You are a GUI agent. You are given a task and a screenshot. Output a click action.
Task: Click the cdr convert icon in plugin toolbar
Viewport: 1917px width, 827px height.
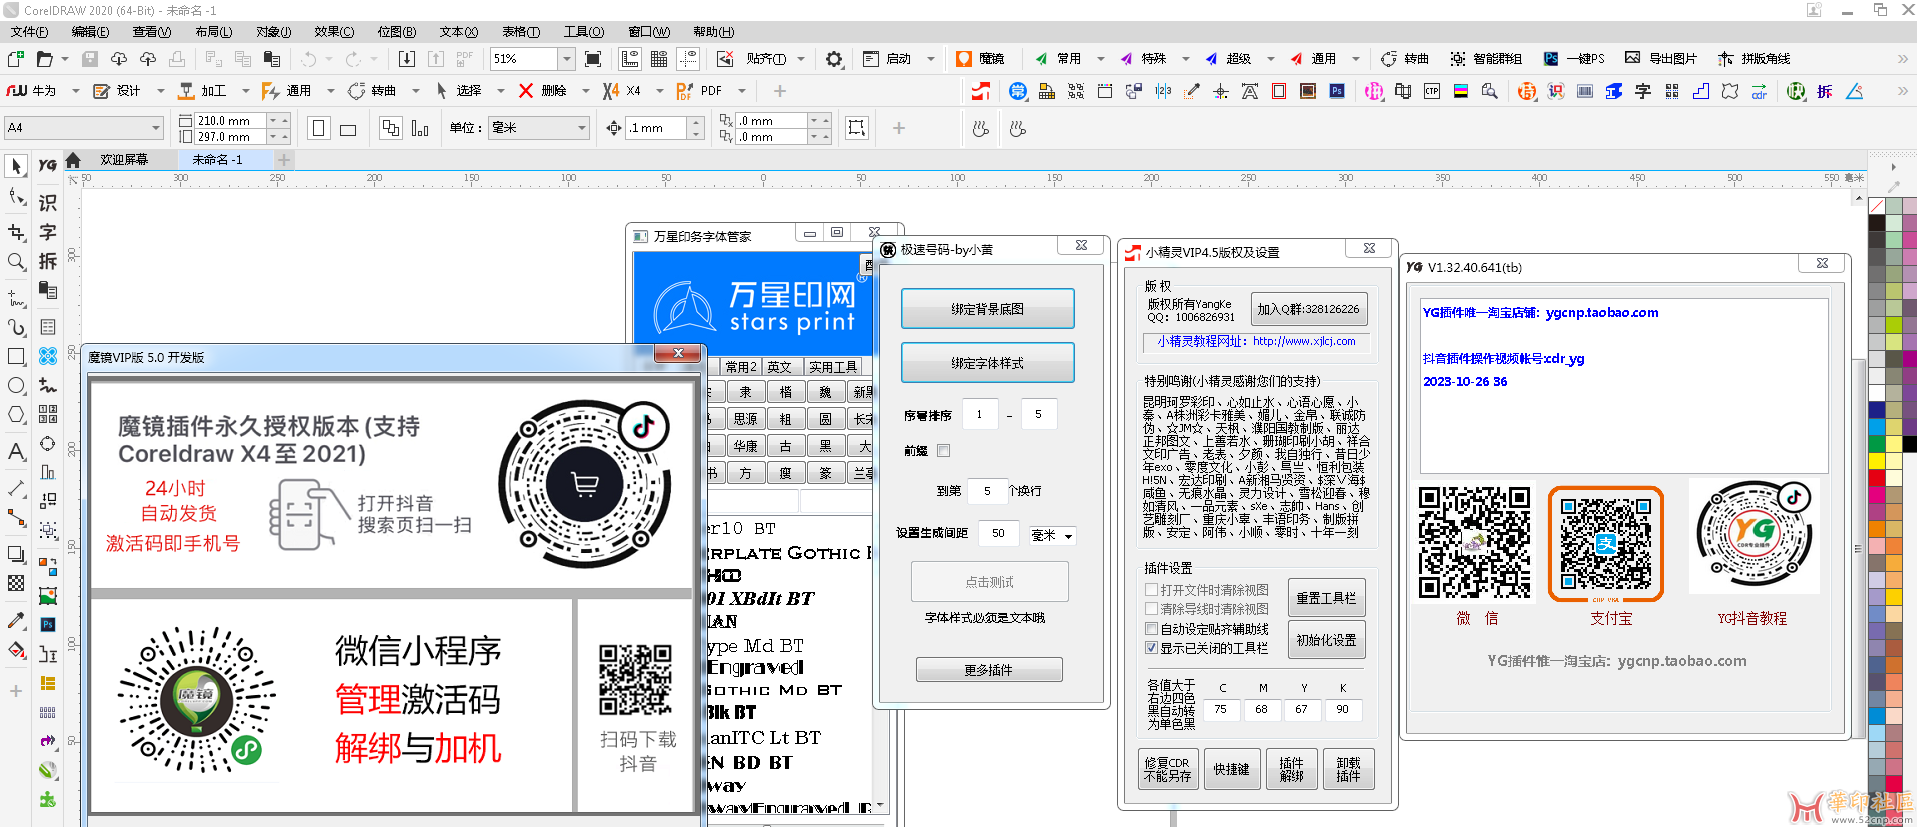[1759, 91]
